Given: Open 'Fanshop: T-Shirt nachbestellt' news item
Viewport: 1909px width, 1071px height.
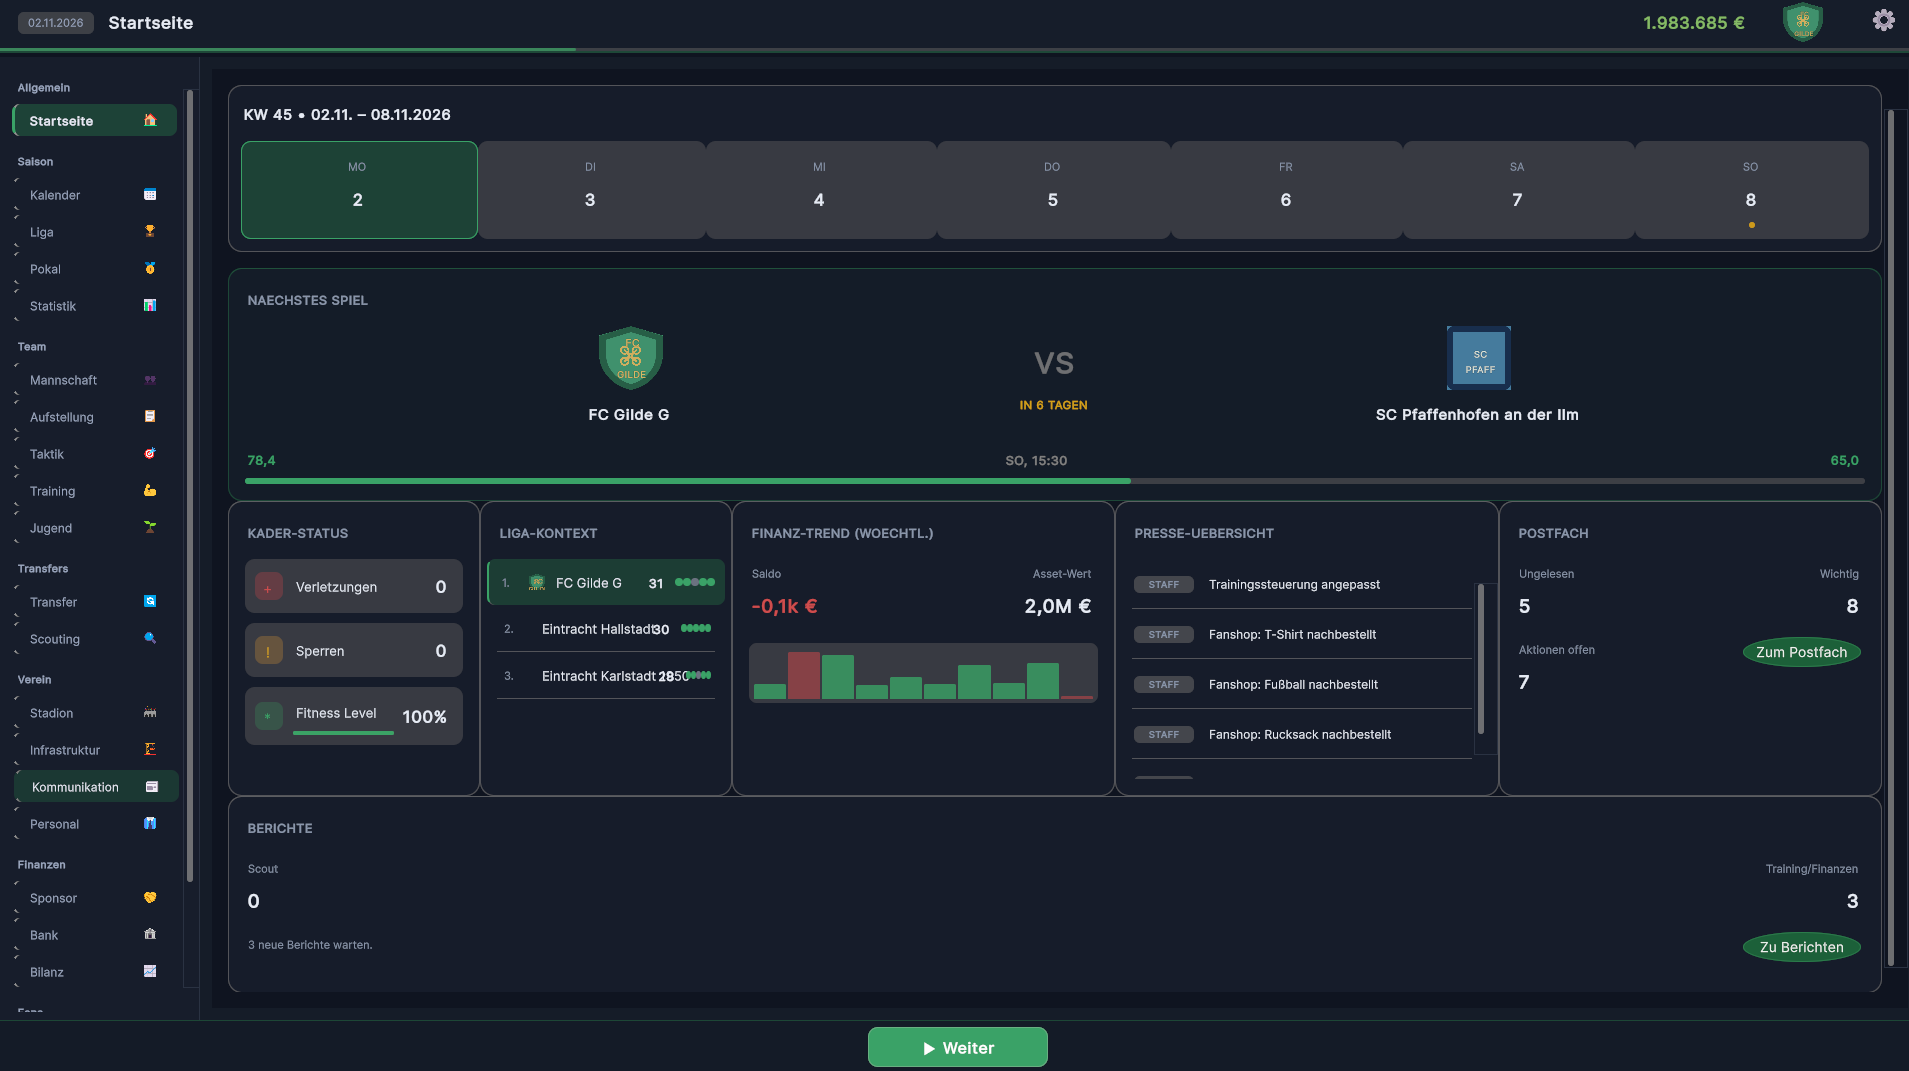Looking at the screenshot, I should [1302, 634].
